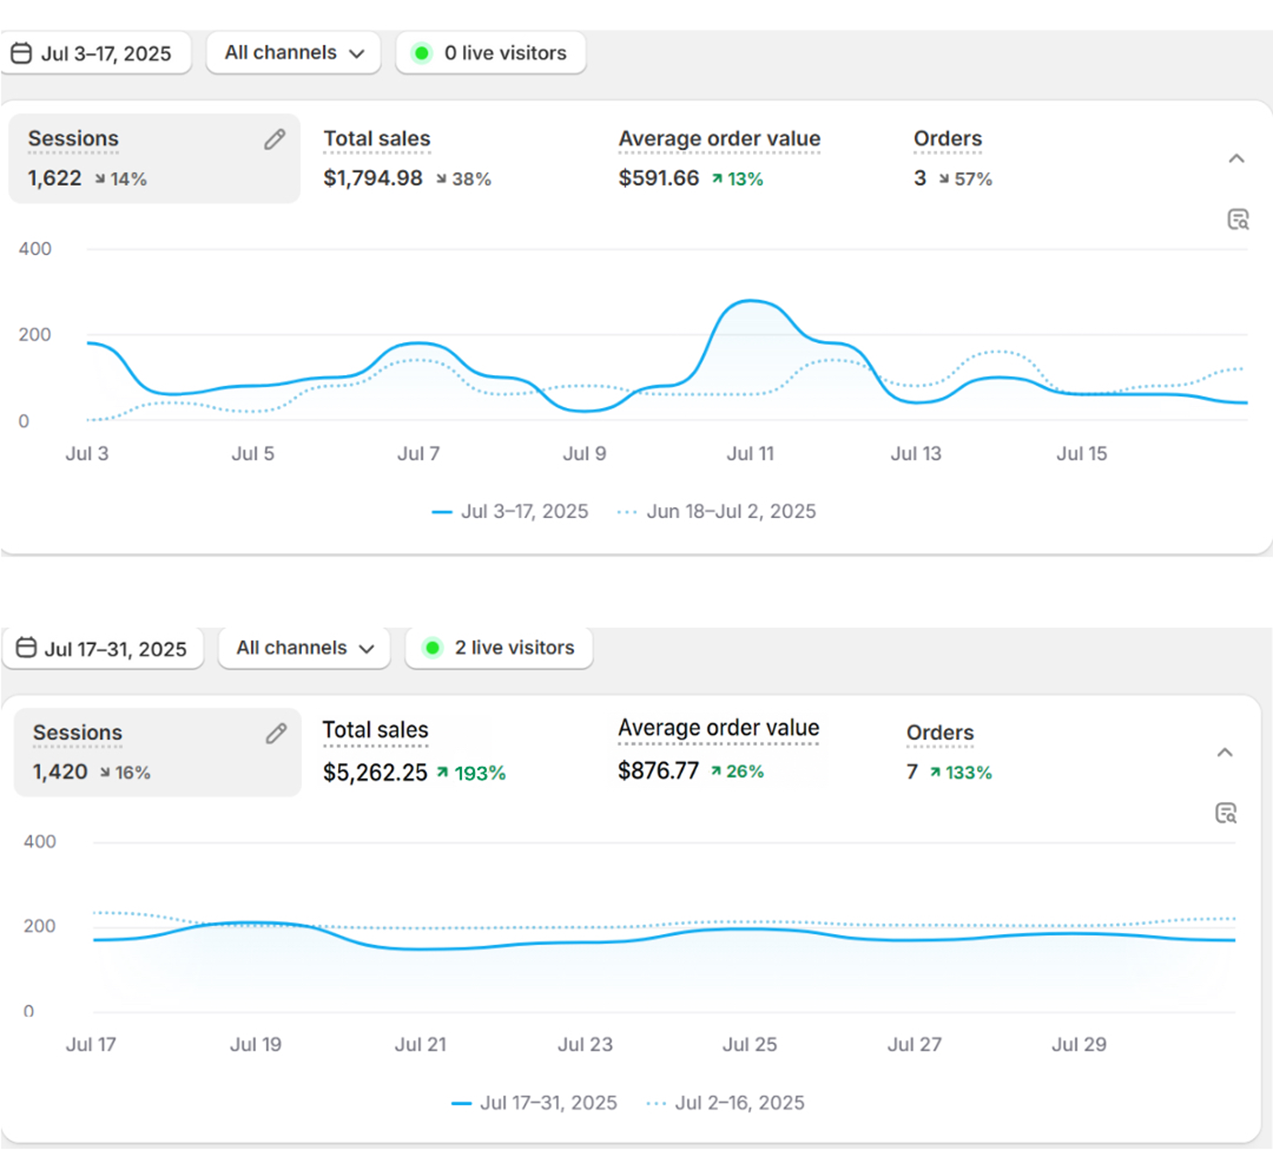1273x1168 pixels.
Task: Open the bottom All channels dropdown
Action: click(304, 648)
